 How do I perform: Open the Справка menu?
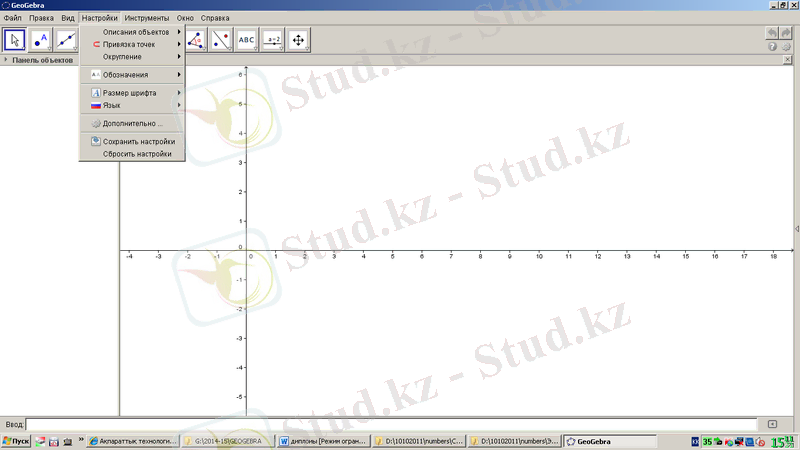click(x=215, y=18)
